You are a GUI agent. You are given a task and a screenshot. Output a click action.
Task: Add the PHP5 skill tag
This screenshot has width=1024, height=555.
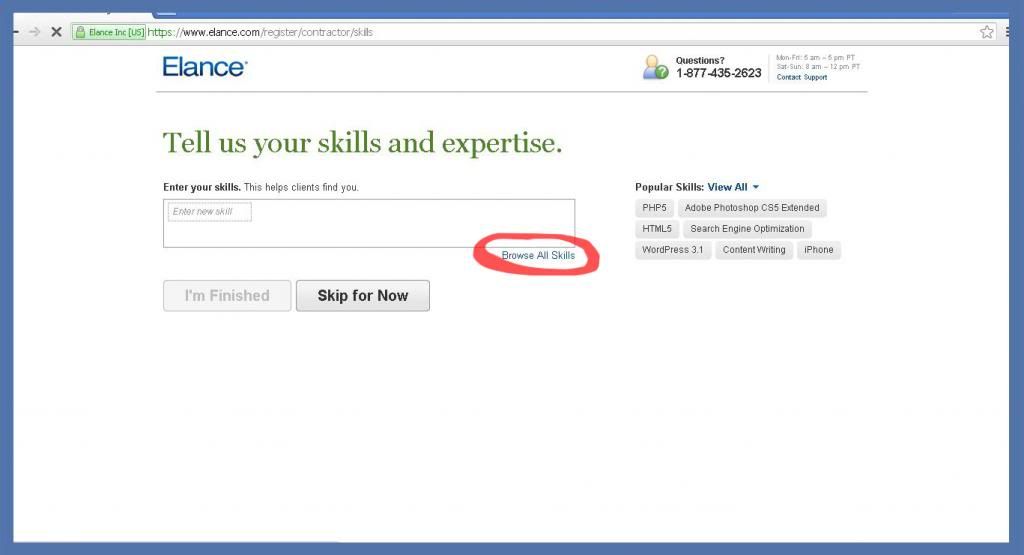(654, 208)
